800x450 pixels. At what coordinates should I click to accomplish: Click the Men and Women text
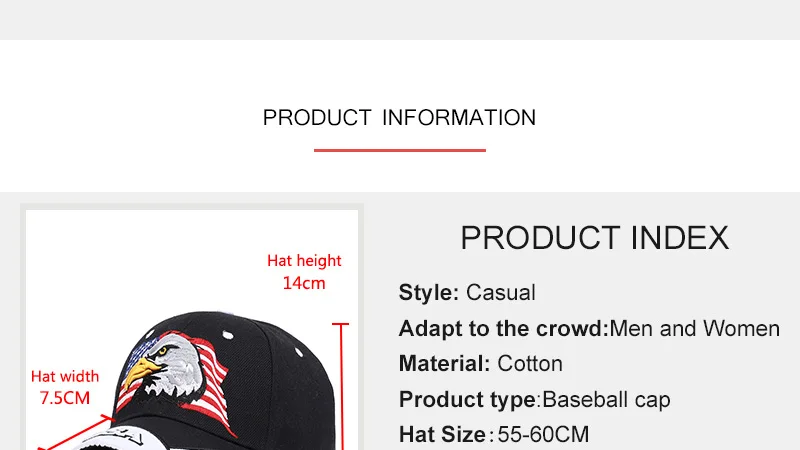[694, 329]
